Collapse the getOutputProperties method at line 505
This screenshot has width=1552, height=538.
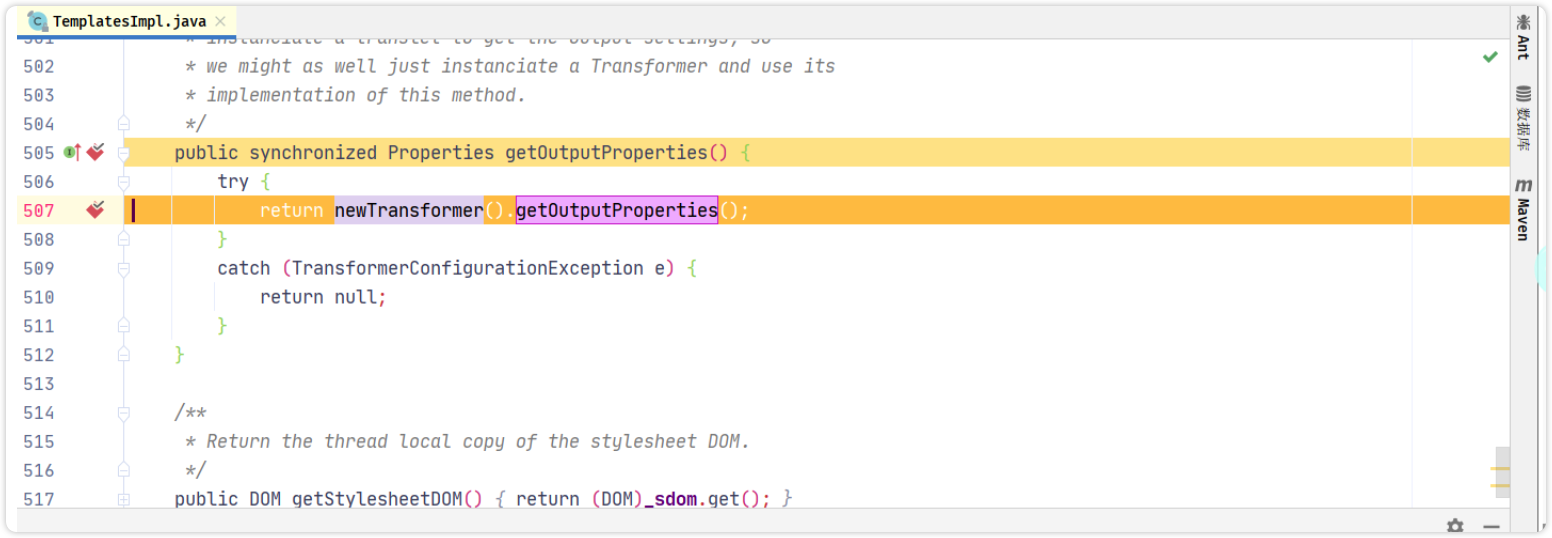[124, 153]
